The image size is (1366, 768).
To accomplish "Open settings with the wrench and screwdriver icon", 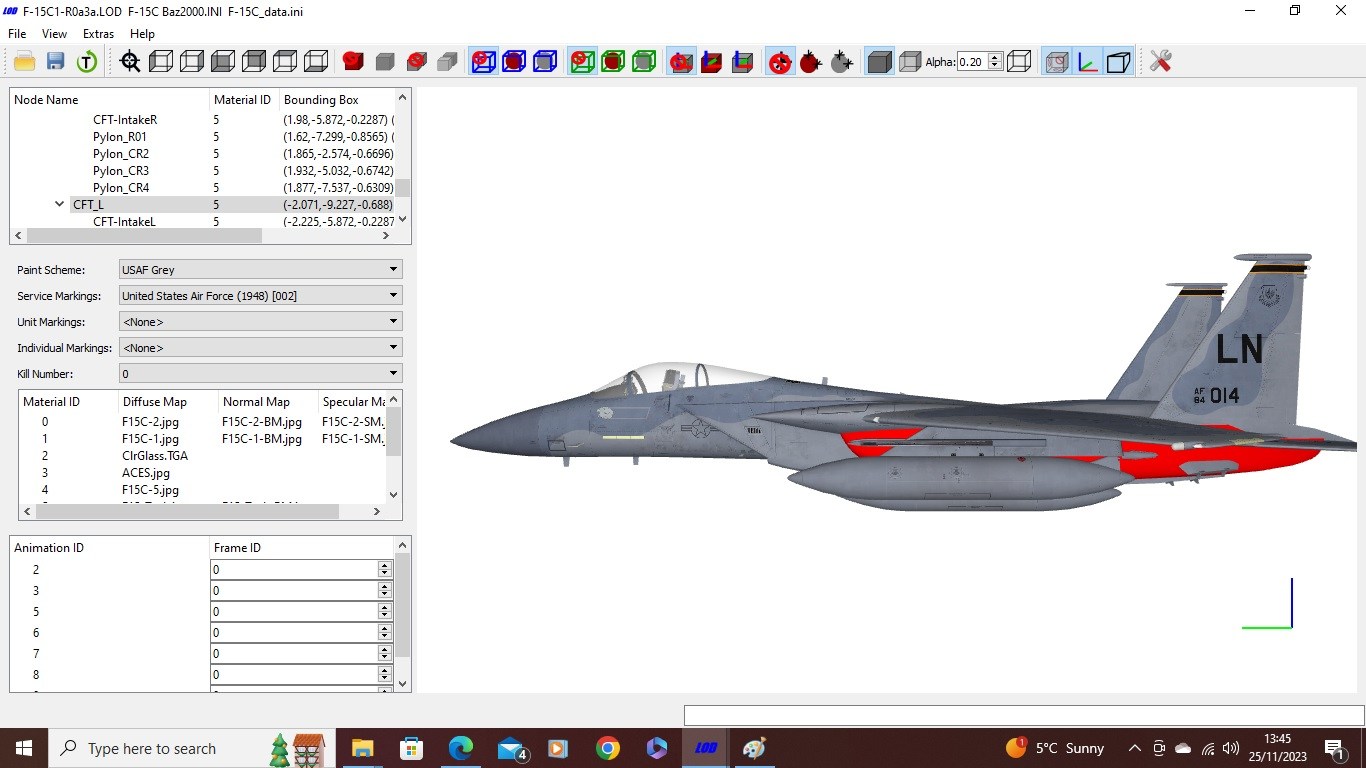I will click(x=1160, y=62).
